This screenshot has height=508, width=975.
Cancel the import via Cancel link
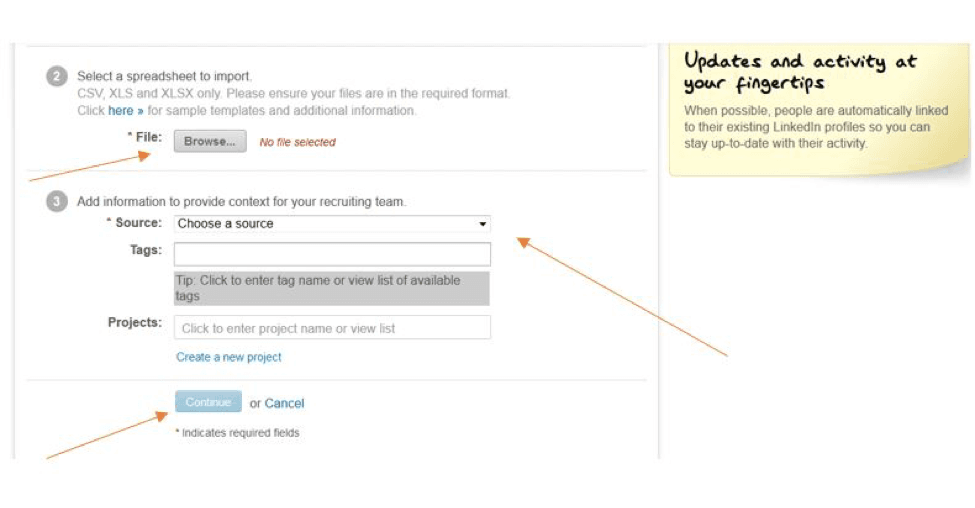[285, 404]
